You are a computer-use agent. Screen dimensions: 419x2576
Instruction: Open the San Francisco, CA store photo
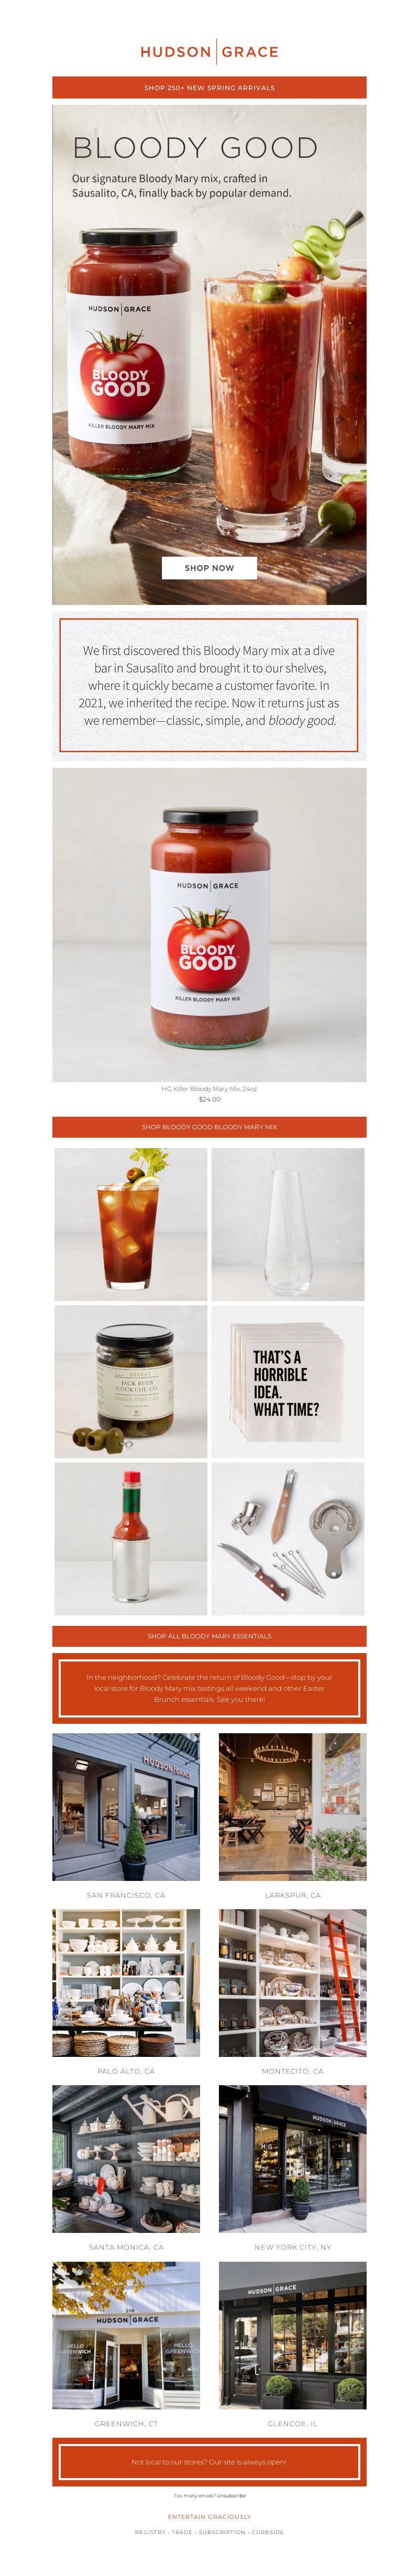pos(126,1807)
